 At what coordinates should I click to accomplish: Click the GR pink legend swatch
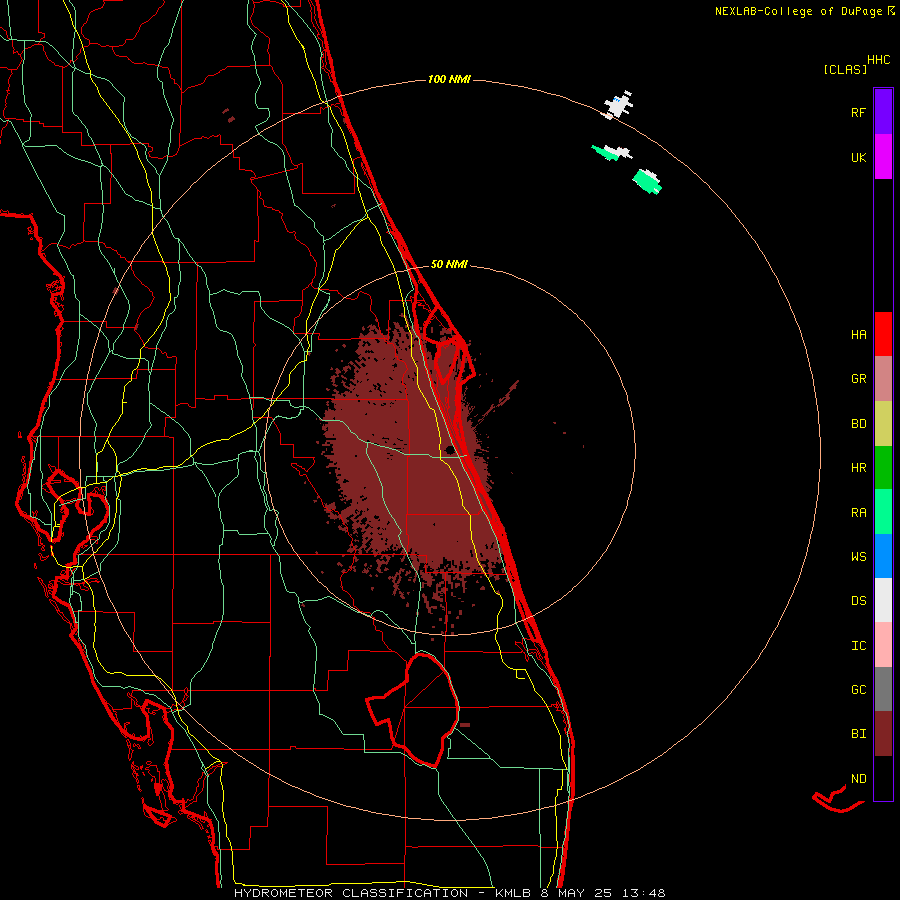(883, 379)
